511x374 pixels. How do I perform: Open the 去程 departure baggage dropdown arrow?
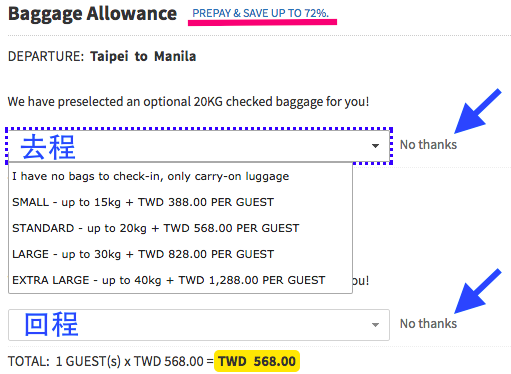375,146
